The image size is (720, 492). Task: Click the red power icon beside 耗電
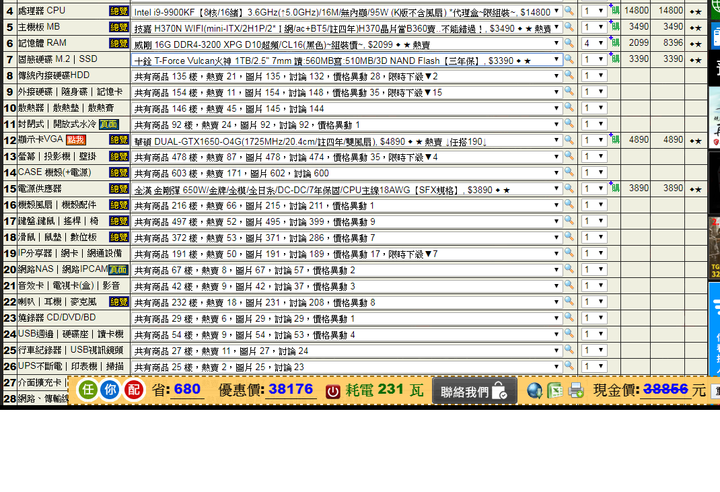point(333,391)
